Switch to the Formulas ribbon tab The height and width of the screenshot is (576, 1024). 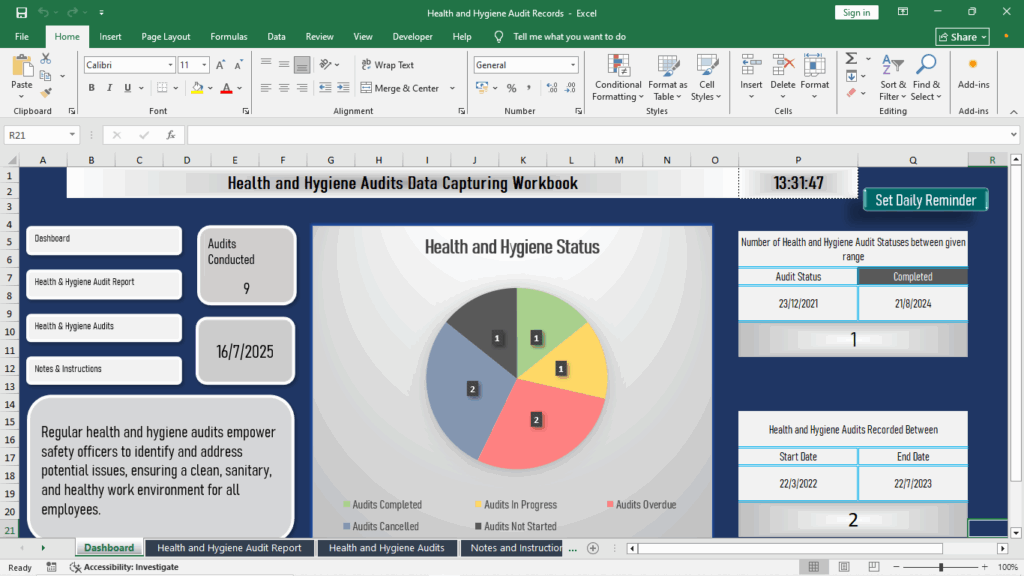pyautogui.click(x=229, y=36)
